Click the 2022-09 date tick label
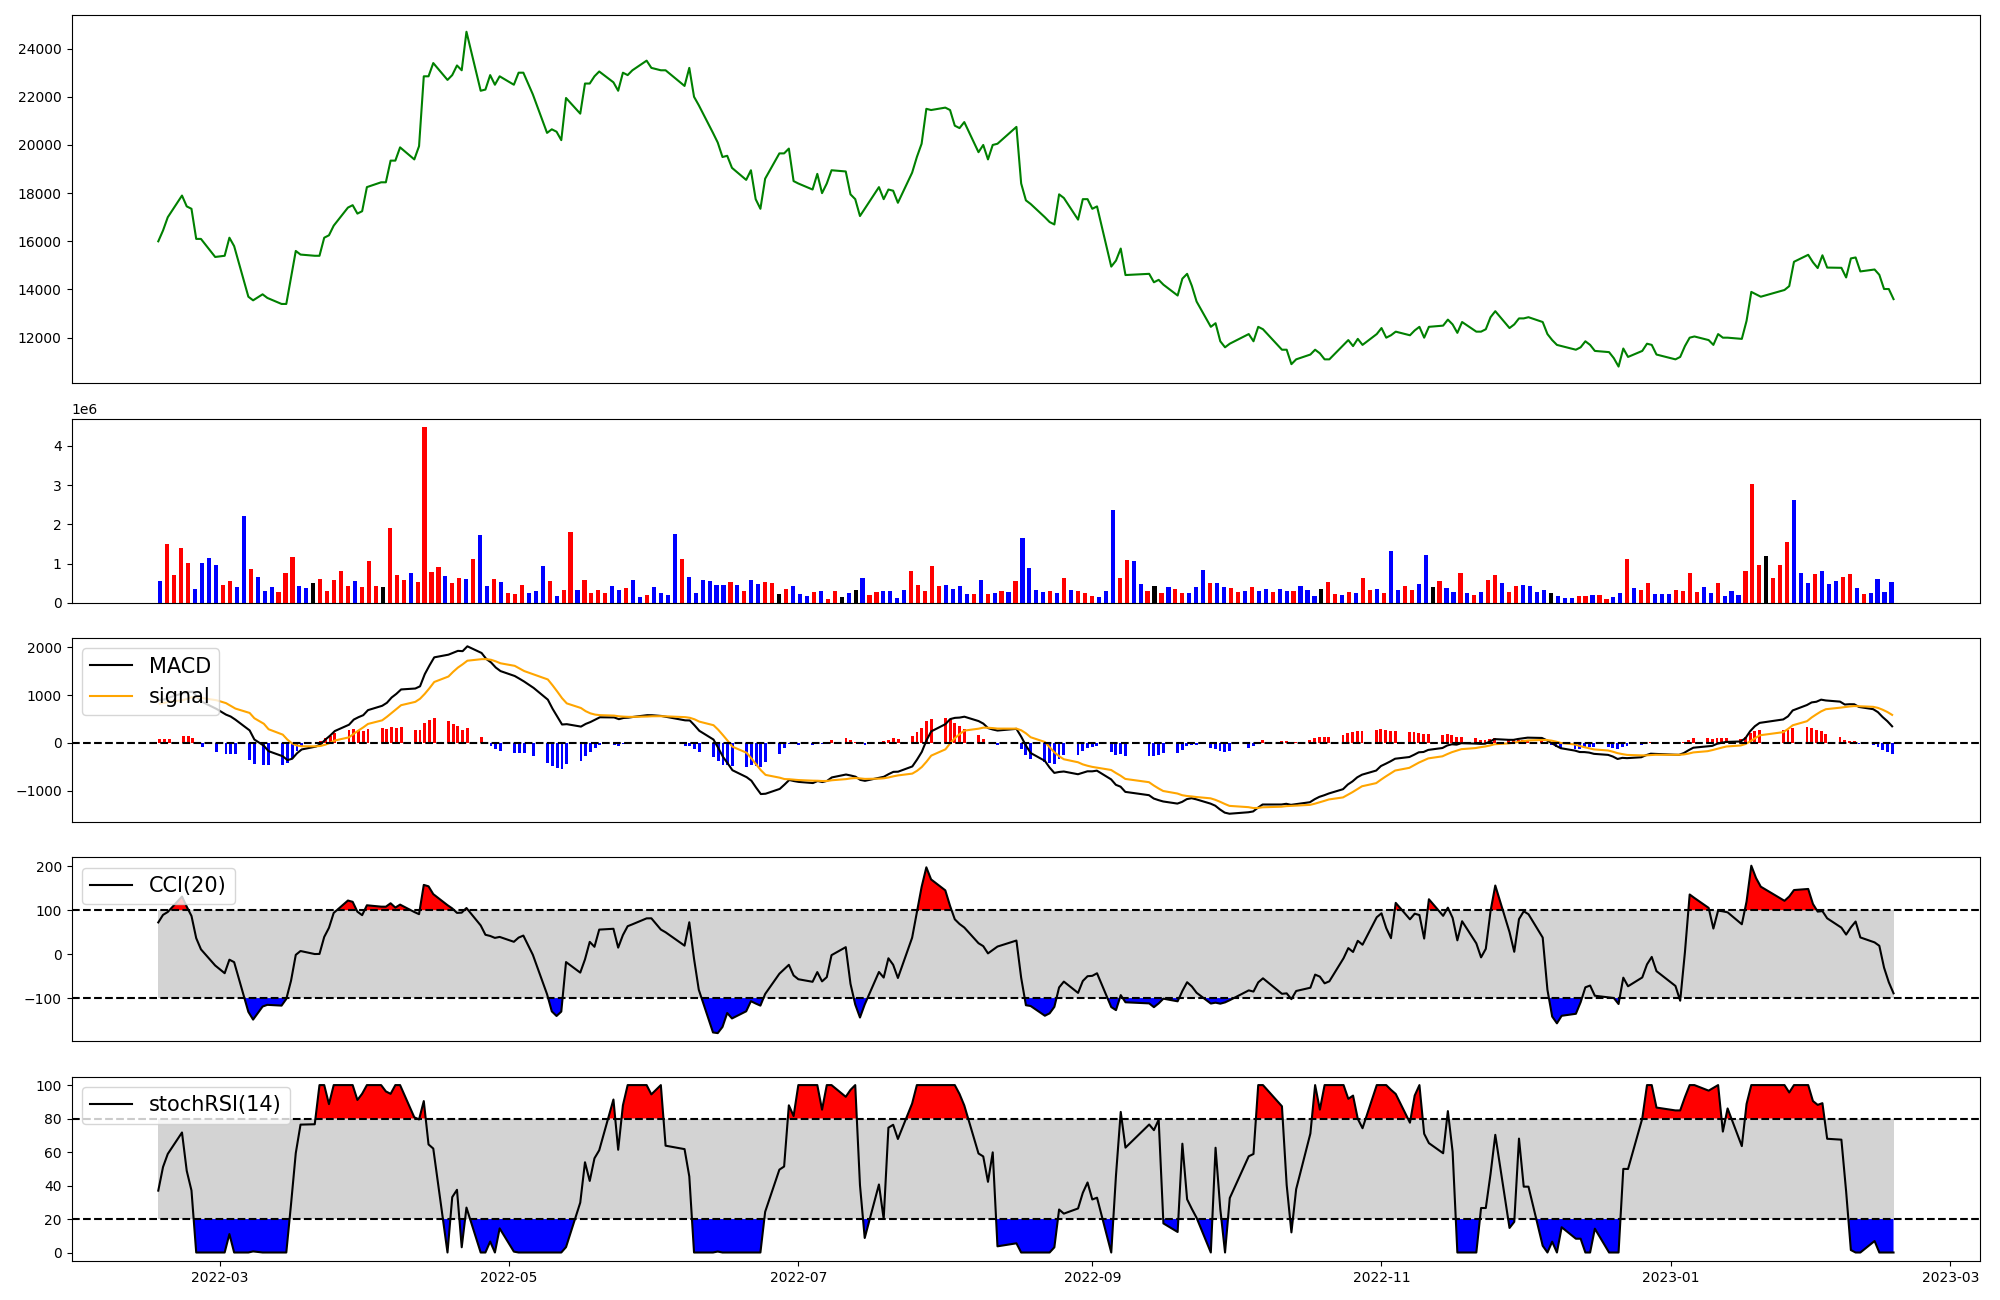The height and width of the screenshot is (1300, 2000). [x=1092, y=1277]
